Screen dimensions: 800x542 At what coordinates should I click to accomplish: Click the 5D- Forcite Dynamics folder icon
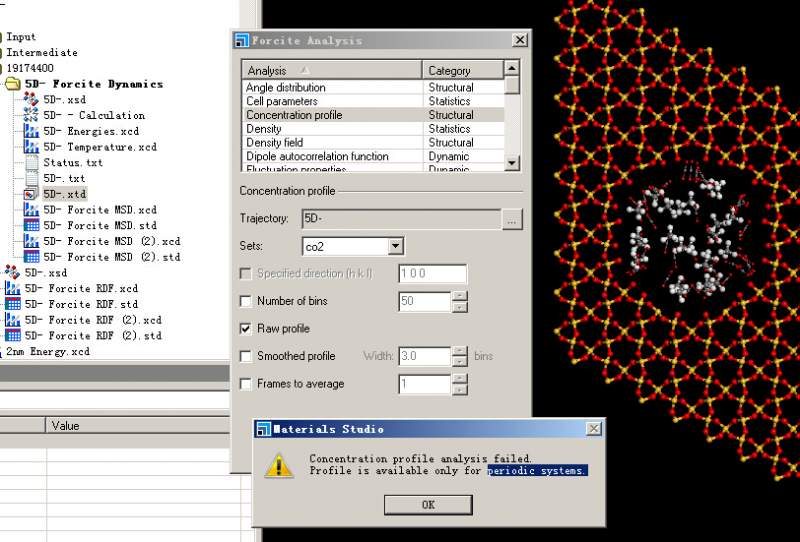pos(12,84)
